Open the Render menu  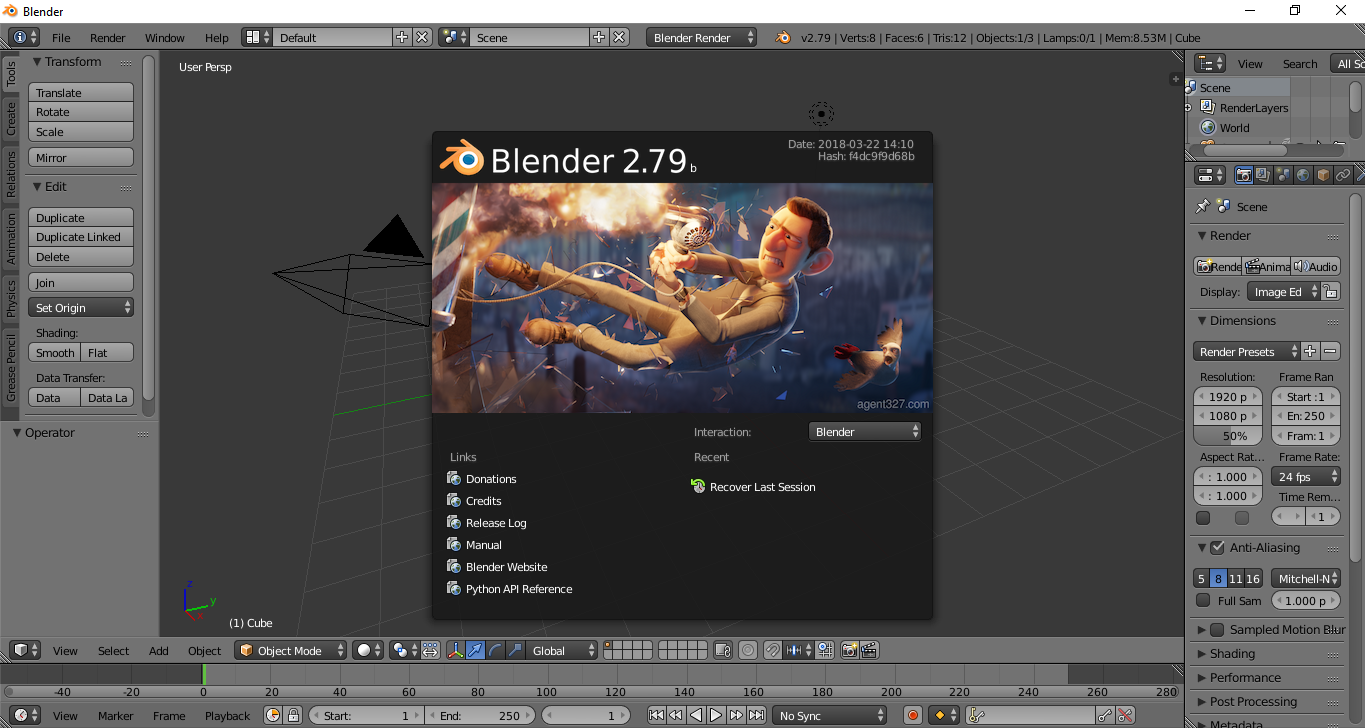tap(107, 37)
